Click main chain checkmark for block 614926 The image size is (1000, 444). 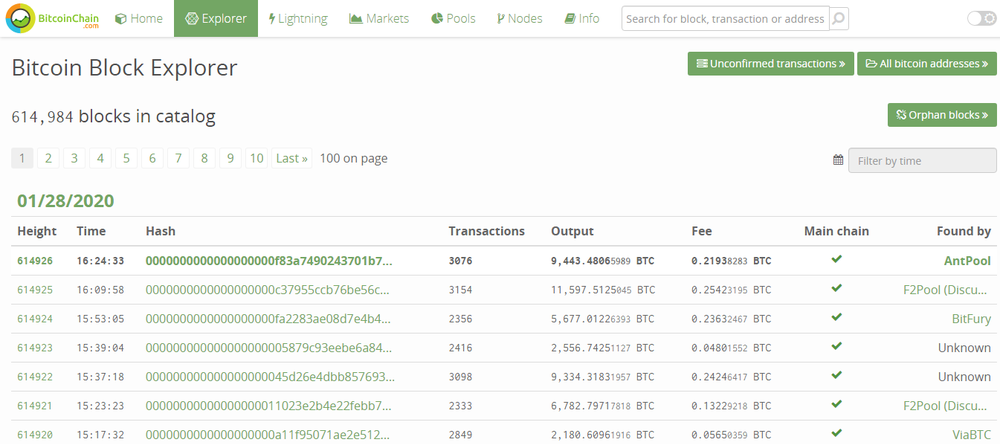pos(837,259)
